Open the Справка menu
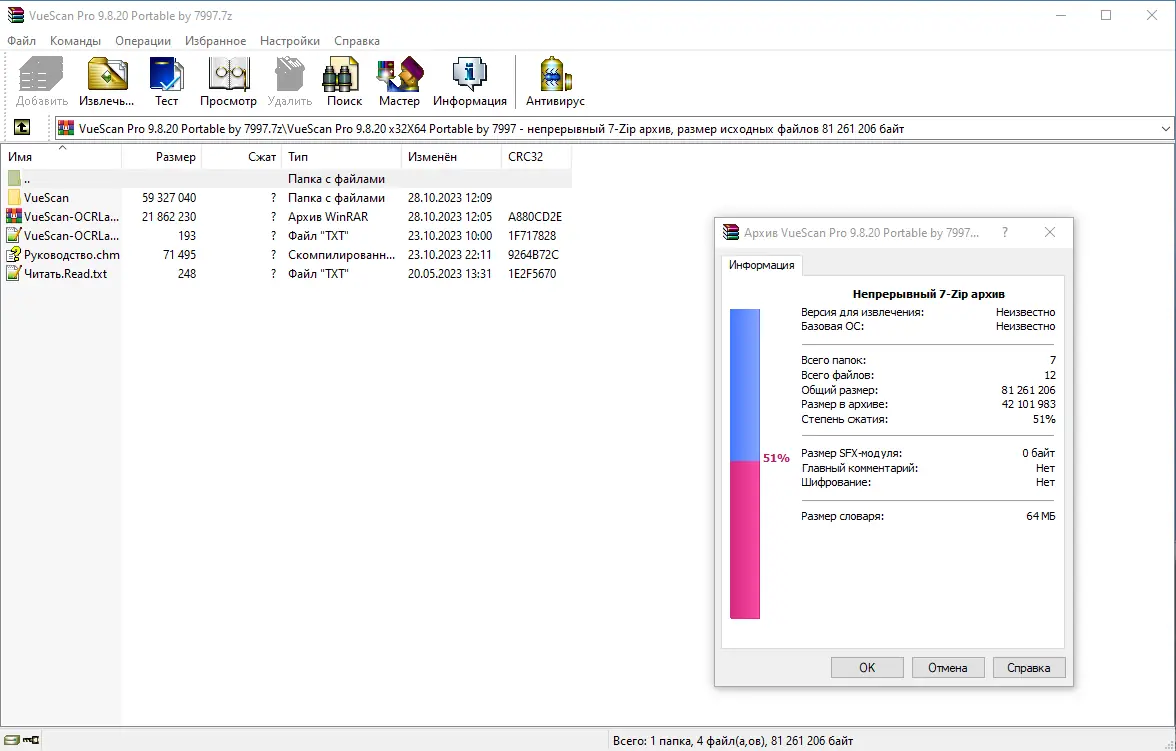The width and height of the screenshot is (1176, 751). (357, 41)
